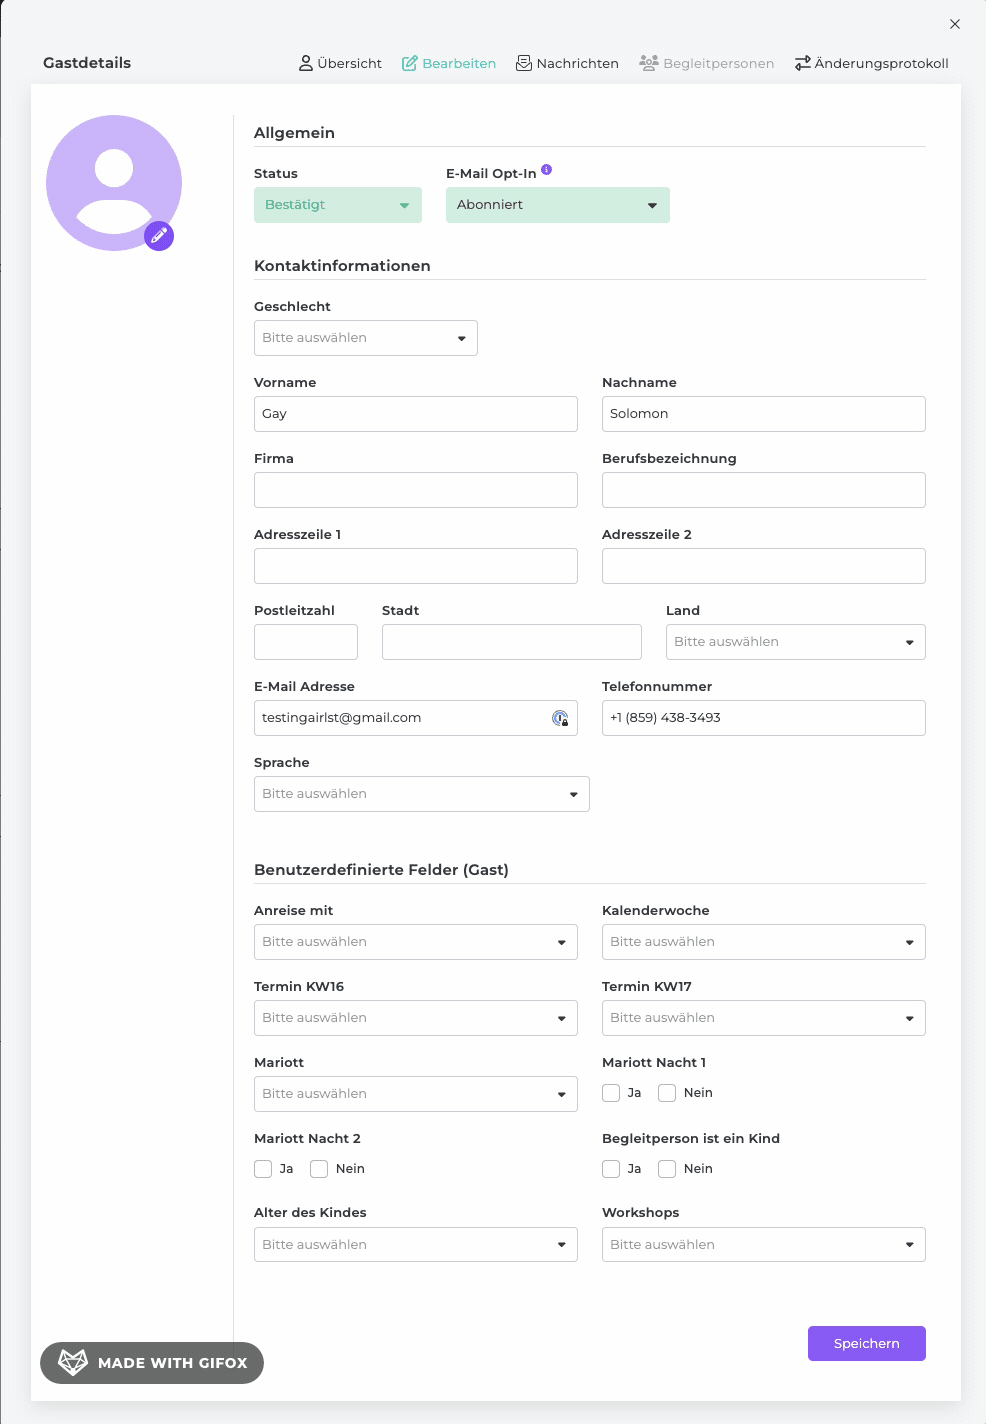
Task: Click the Änderungsprotokoll arrows icon
Action: (803, 63)
